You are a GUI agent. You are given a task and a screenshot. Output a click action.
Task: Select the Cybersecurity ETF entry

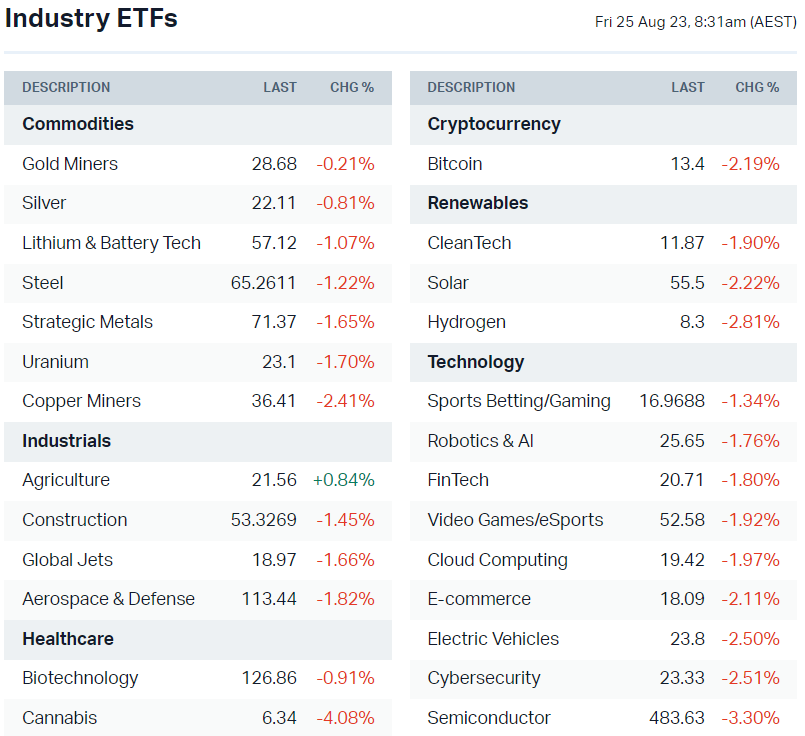click(x=484, y=678)
